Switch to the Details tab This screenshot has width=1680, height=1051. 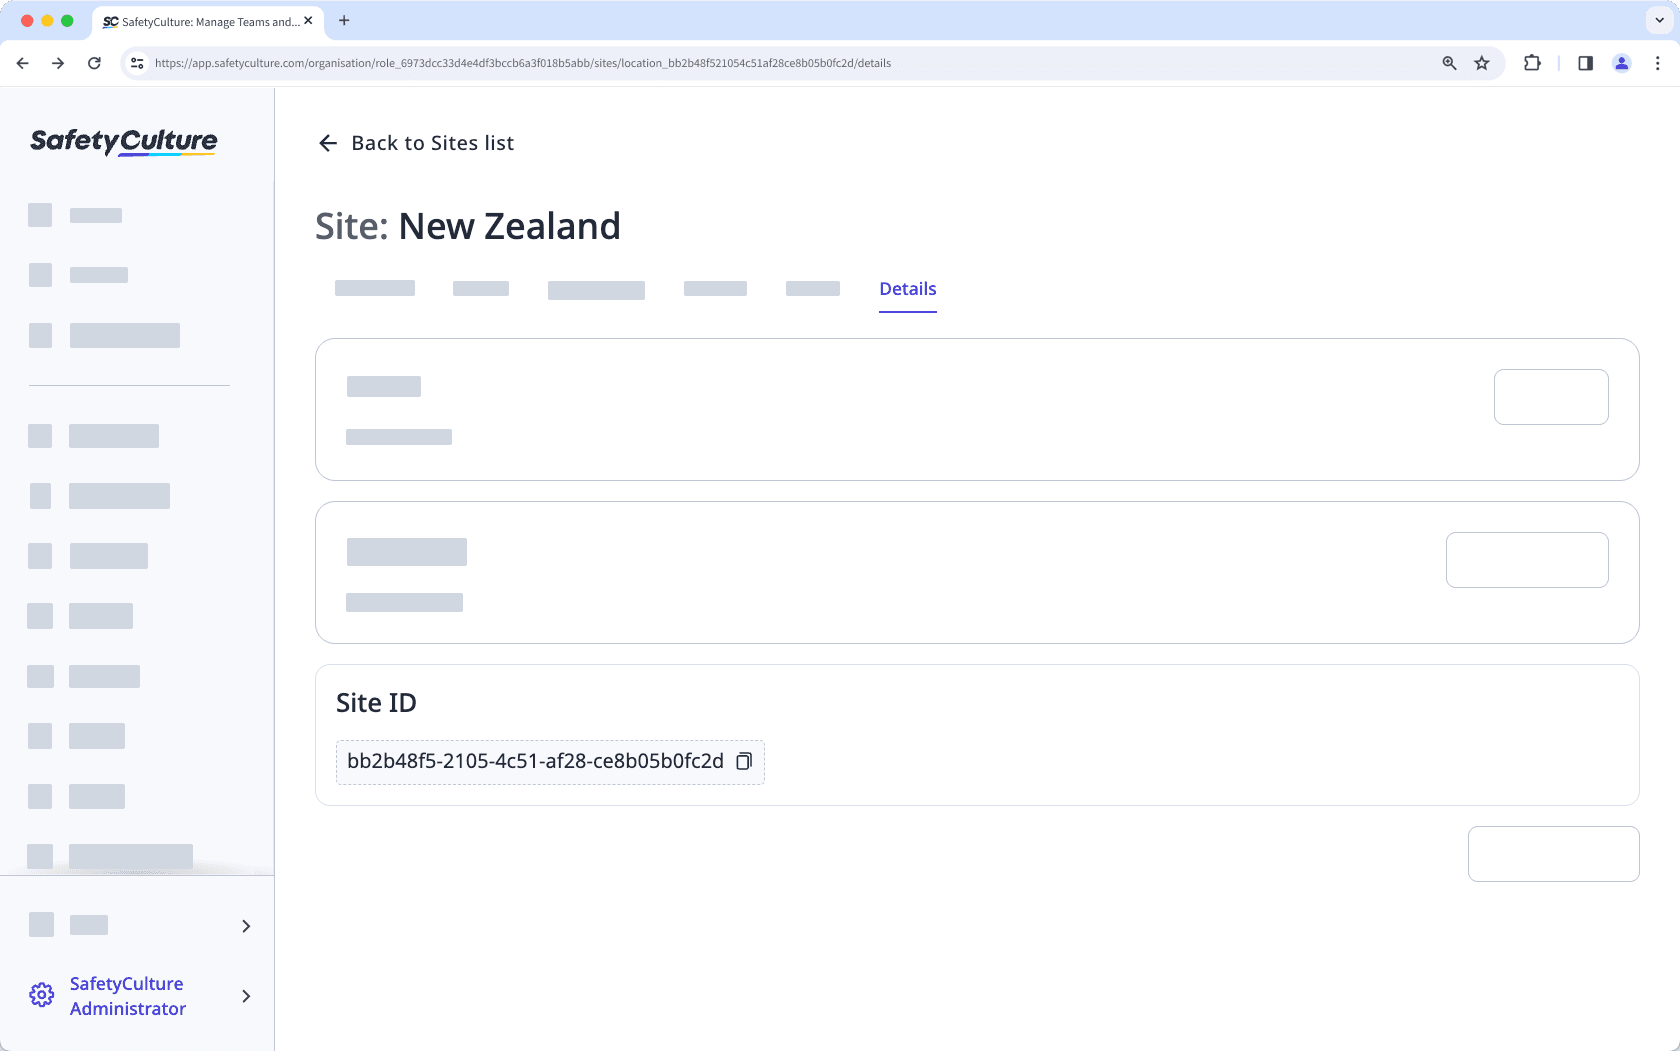[907, 288]
